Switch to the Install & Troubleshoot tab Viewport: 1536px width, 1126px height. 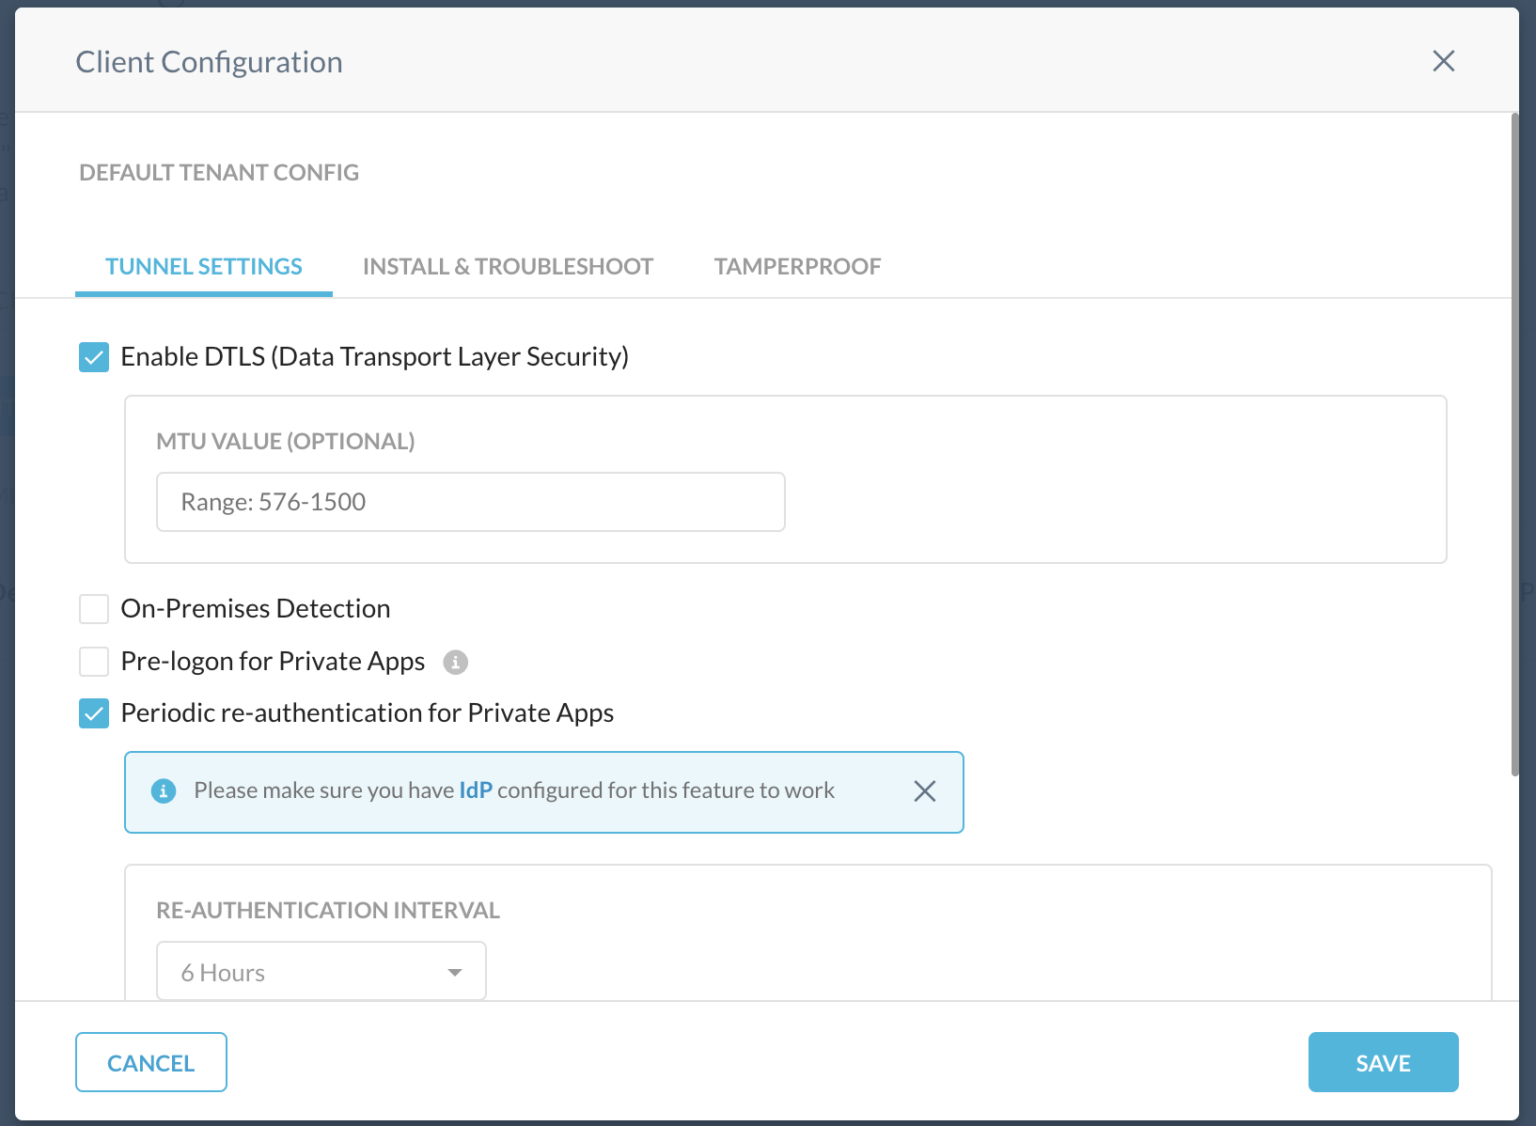click(x=508, y=266)
